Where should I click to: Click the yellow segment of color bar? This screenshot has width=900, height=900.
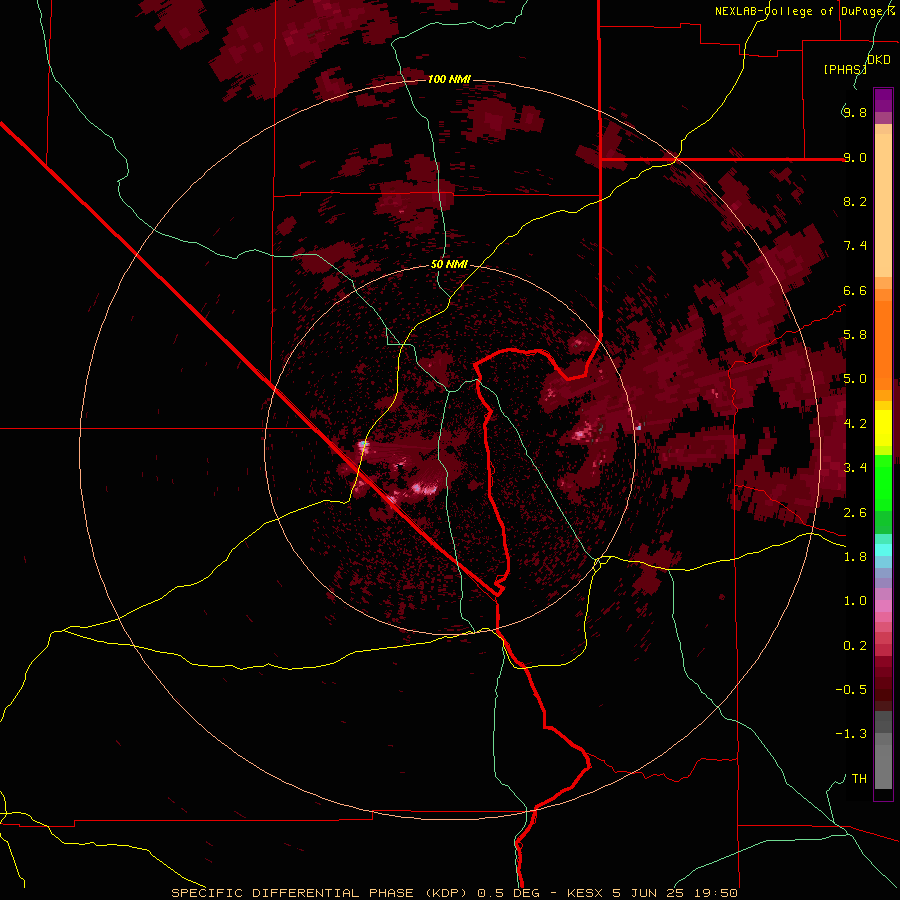click(x=883, y=428)
